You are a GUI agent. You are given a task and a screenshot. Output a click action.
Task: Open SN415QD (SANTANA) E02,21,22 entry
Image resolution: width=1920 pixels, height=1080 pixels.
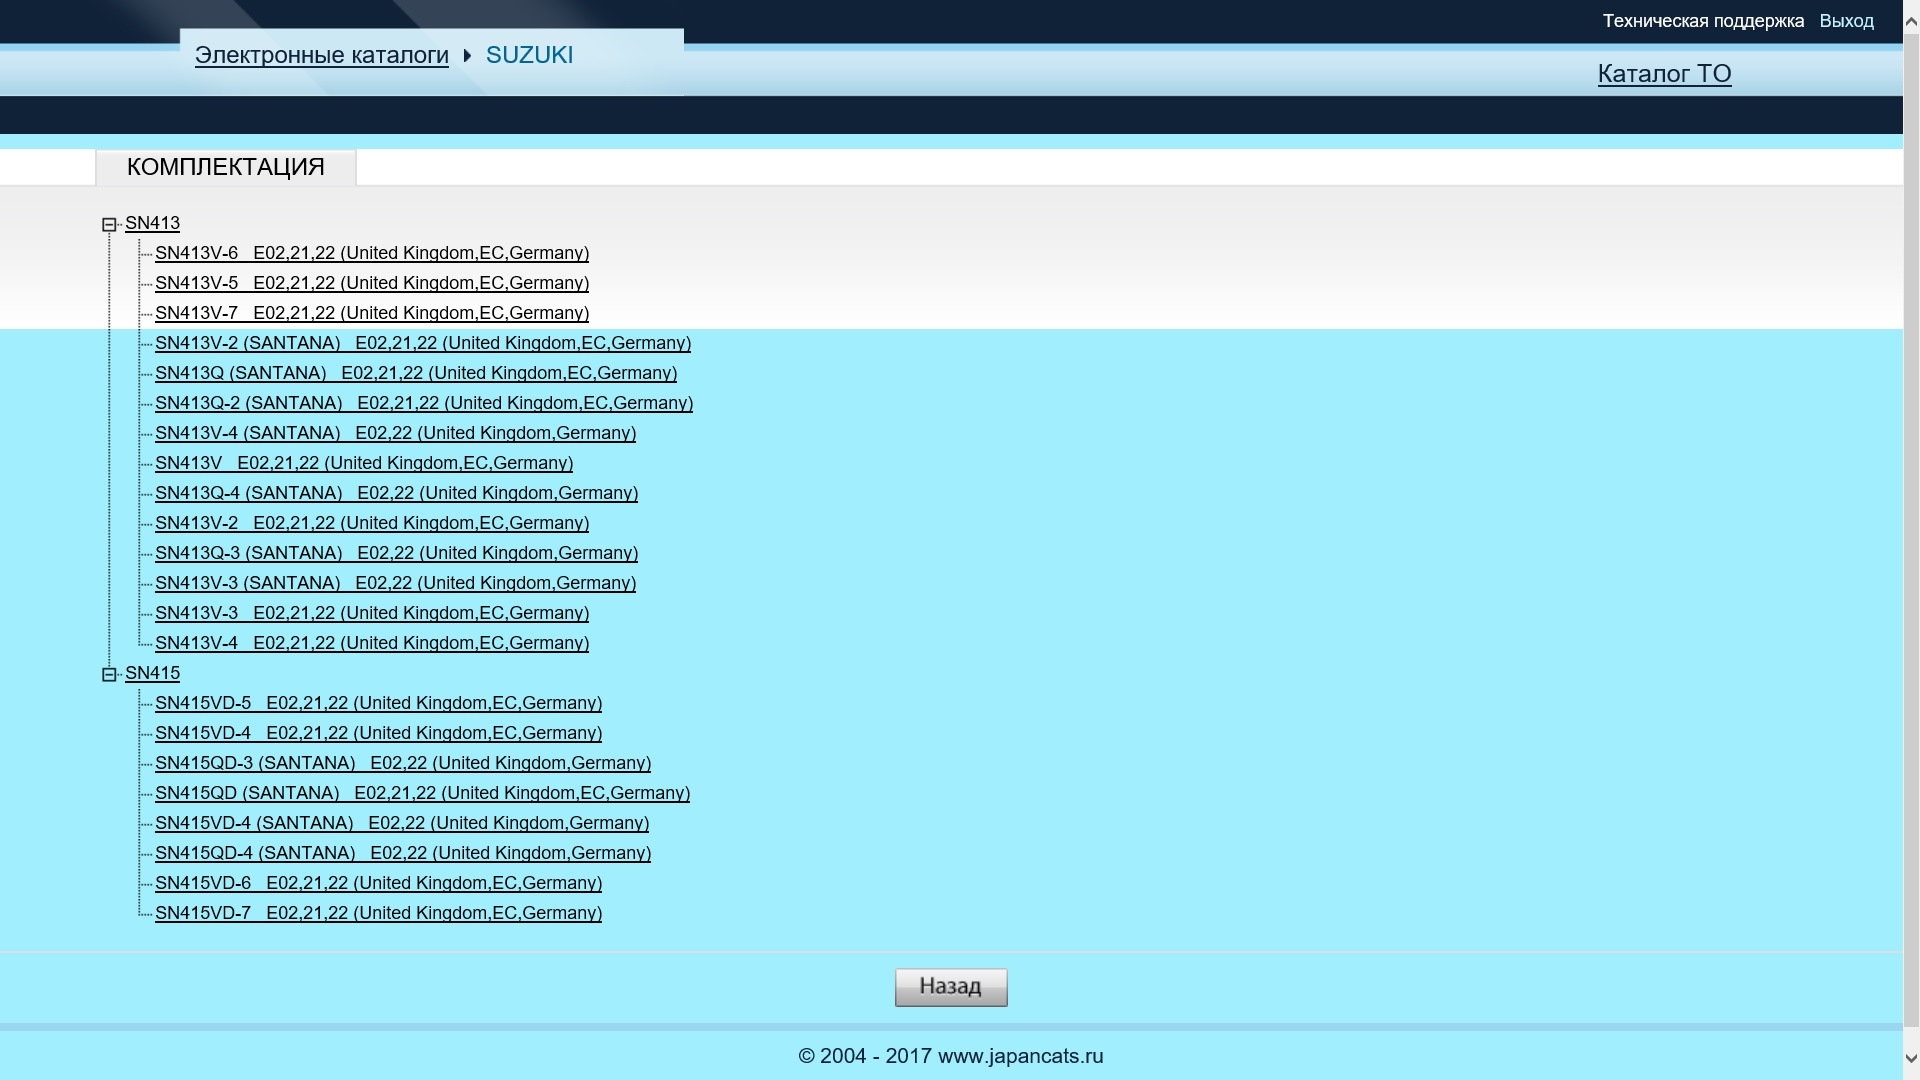pyautogui.click(x=422, y=793)
